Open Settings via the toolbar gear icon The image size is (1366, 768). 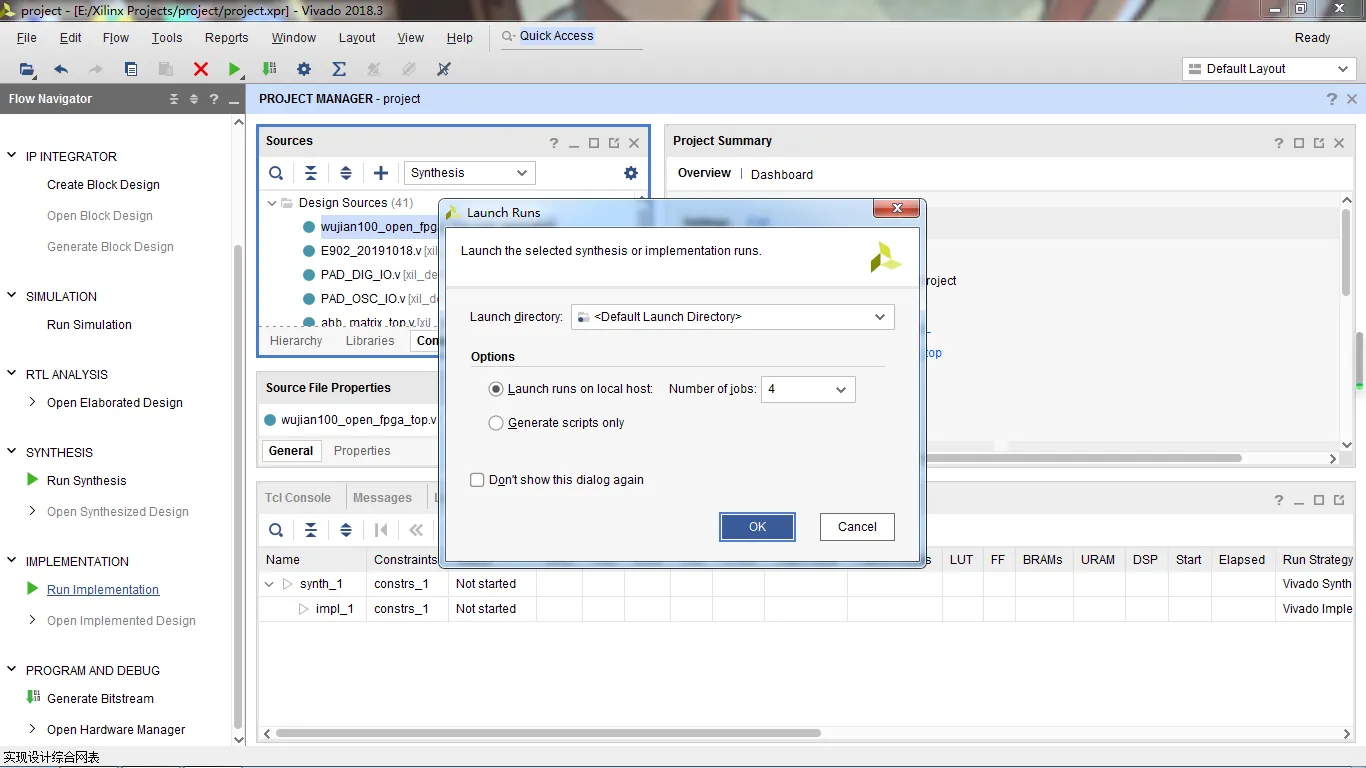[x=304, y=69]
